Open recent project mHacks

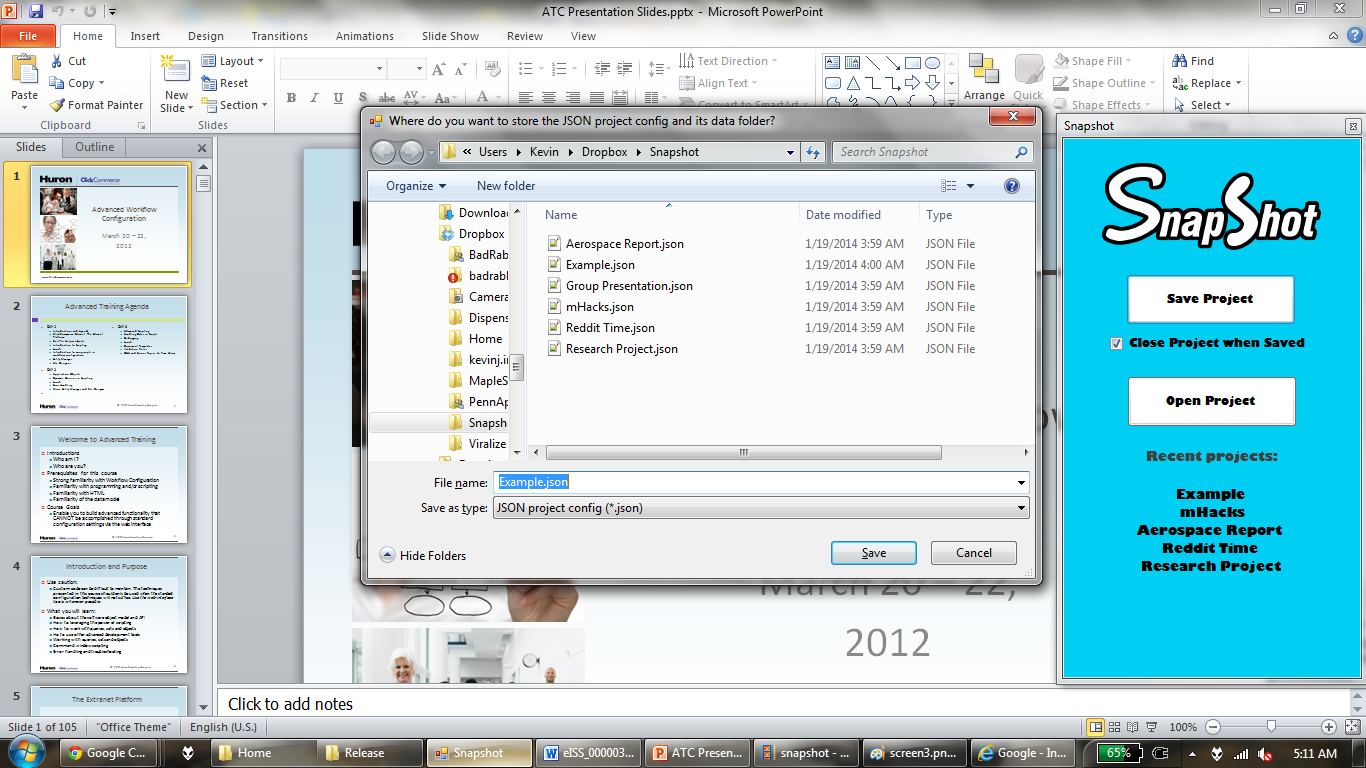coord(1210,512)
